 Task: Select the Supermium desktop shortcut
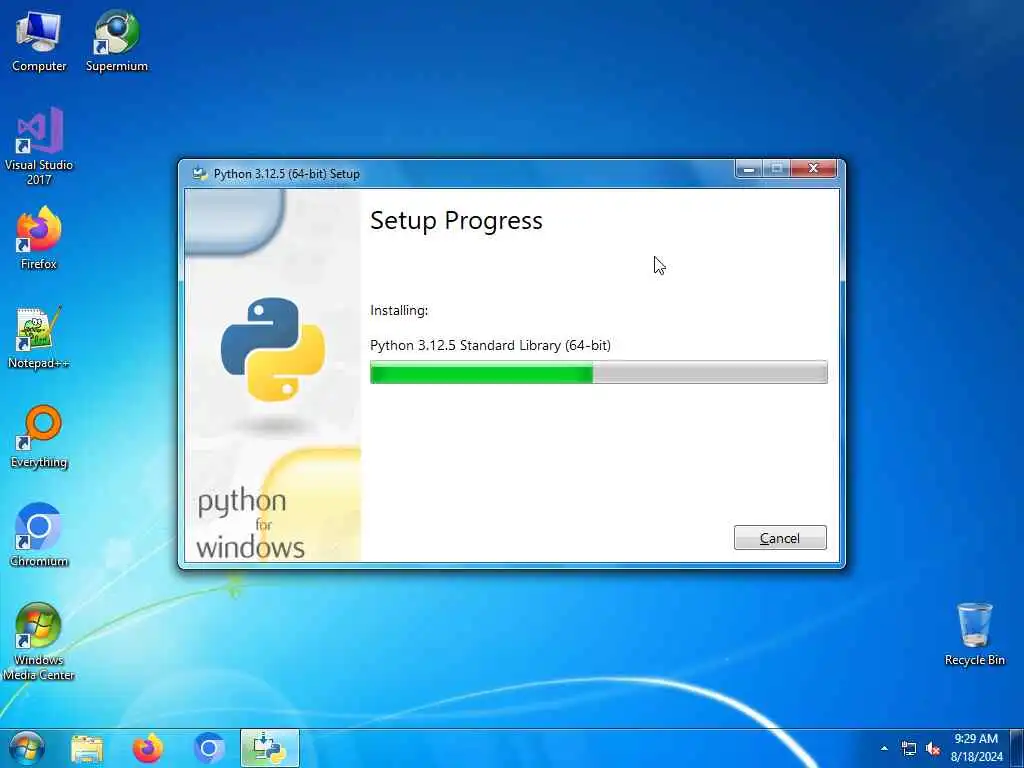pos(117,41)
